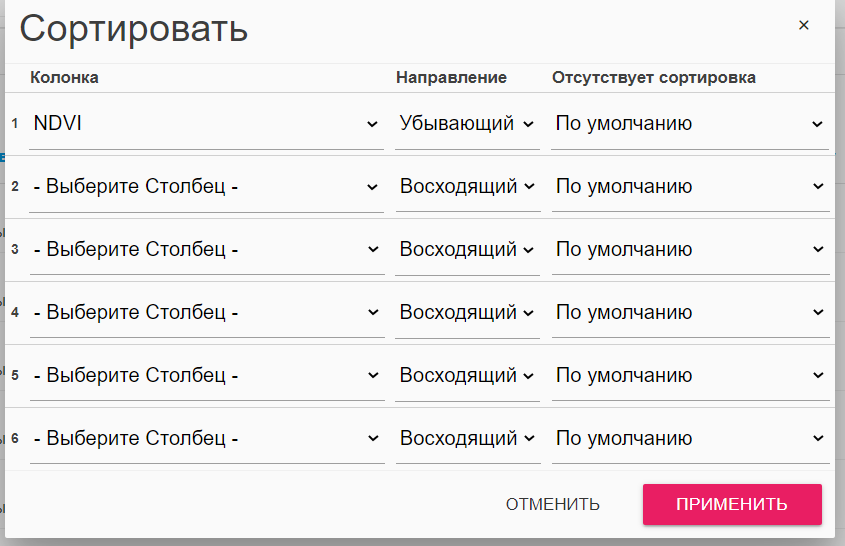
Task: Click the 'Применить' button
Action: pos(731,504)
